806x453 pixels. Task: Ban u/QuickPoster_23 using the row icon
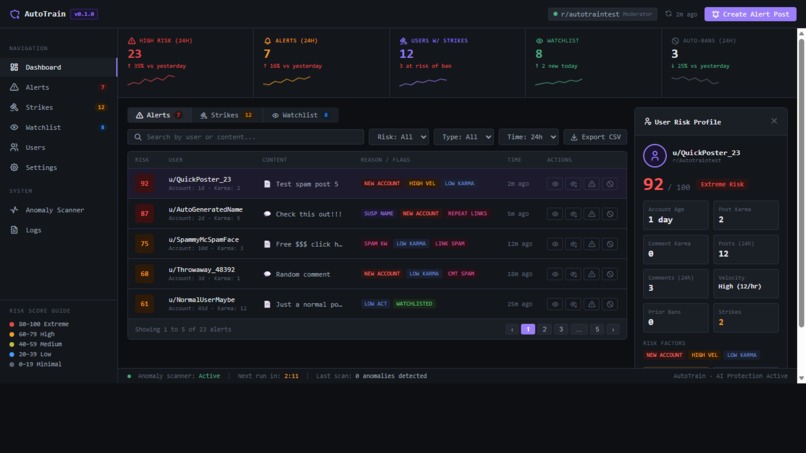click(x=610, y=184)
